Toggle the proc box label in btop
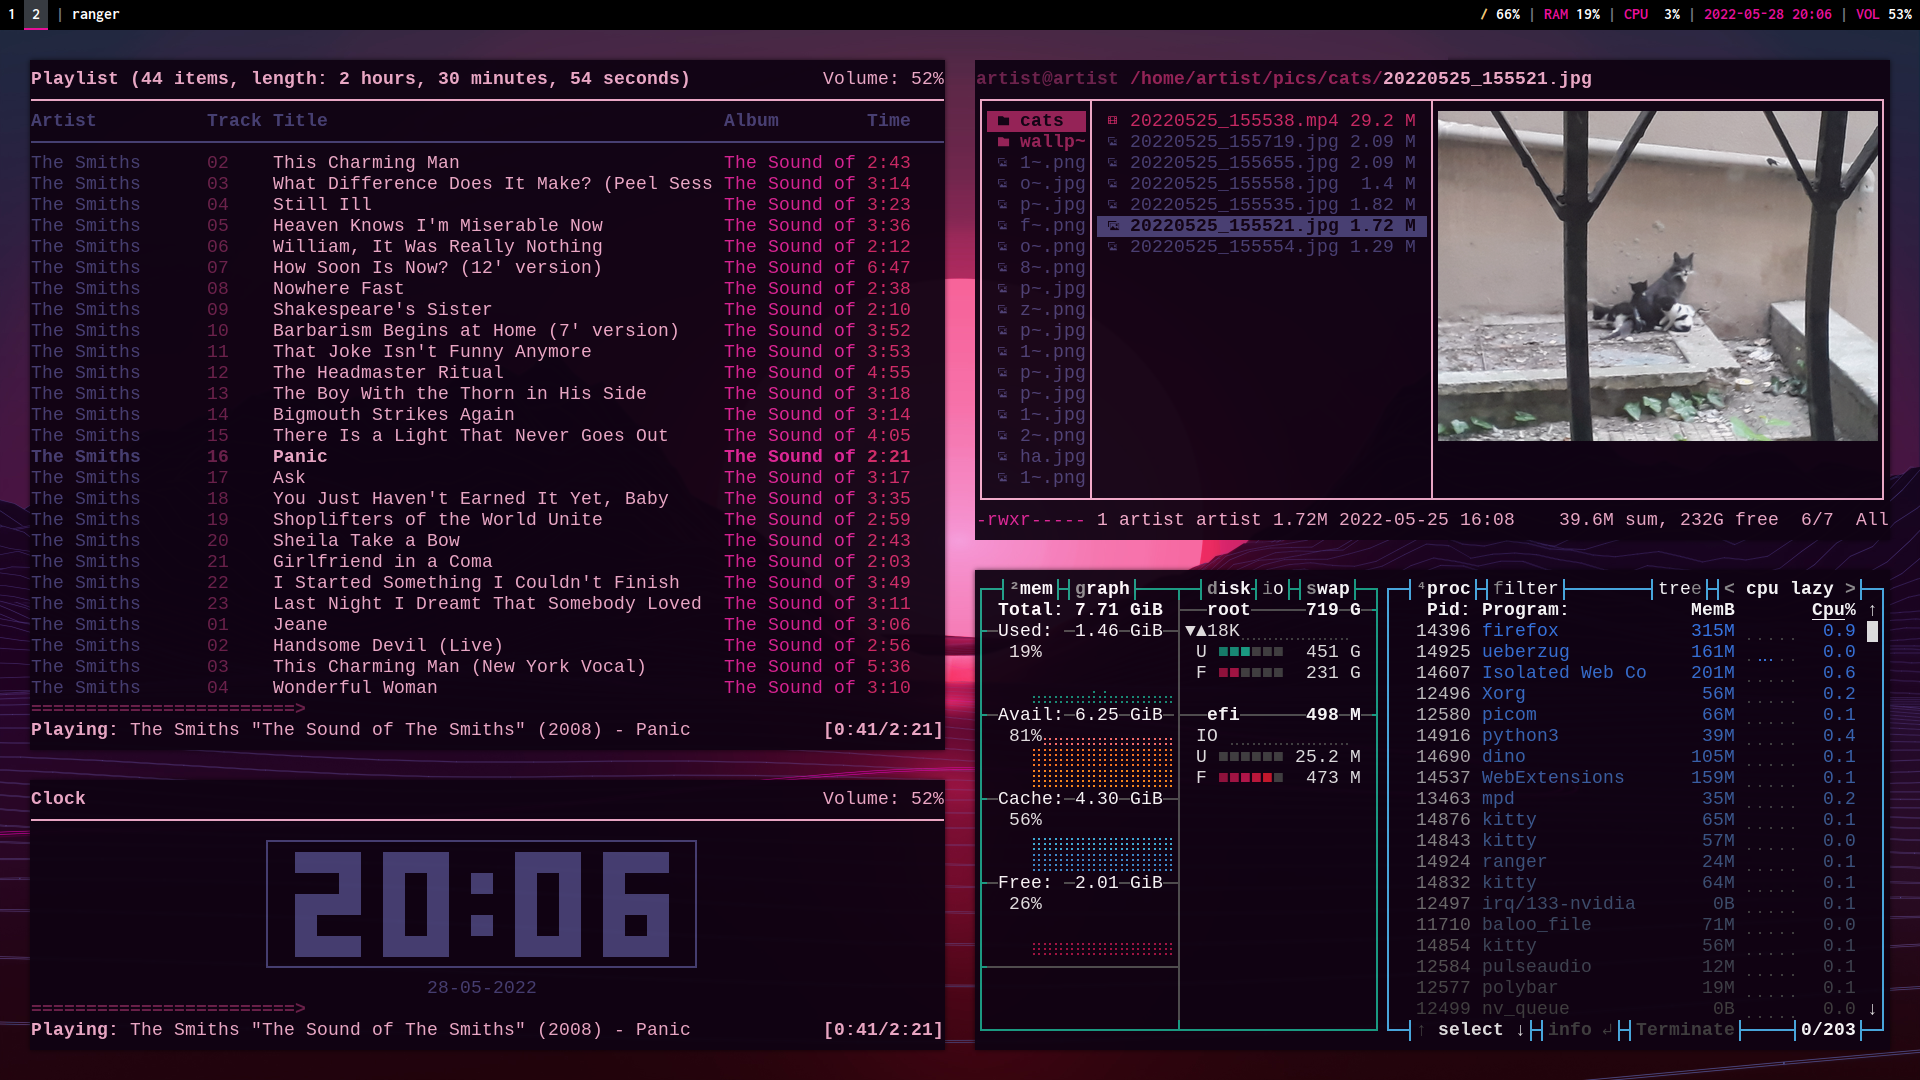 coord(1444,589)
